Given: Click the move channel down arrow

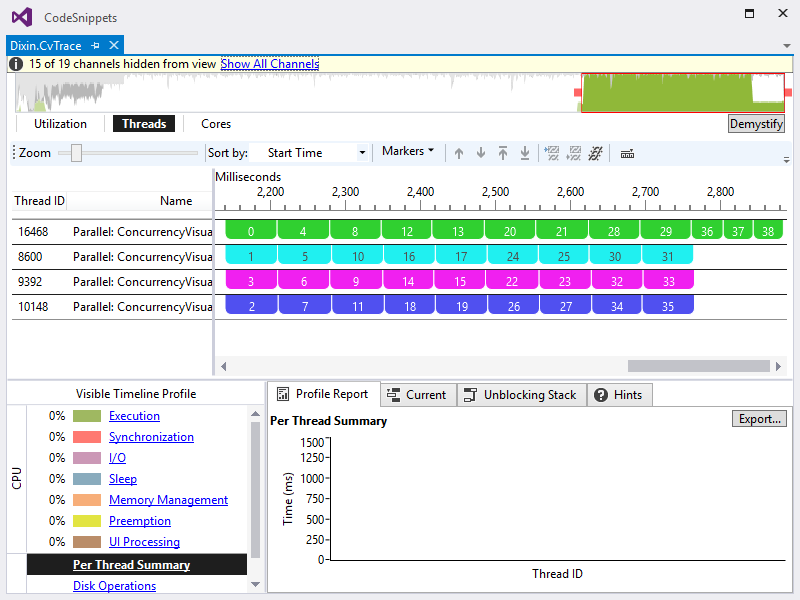Looking at the screenshot, I should pyautogui.click(x=481, y=153).
